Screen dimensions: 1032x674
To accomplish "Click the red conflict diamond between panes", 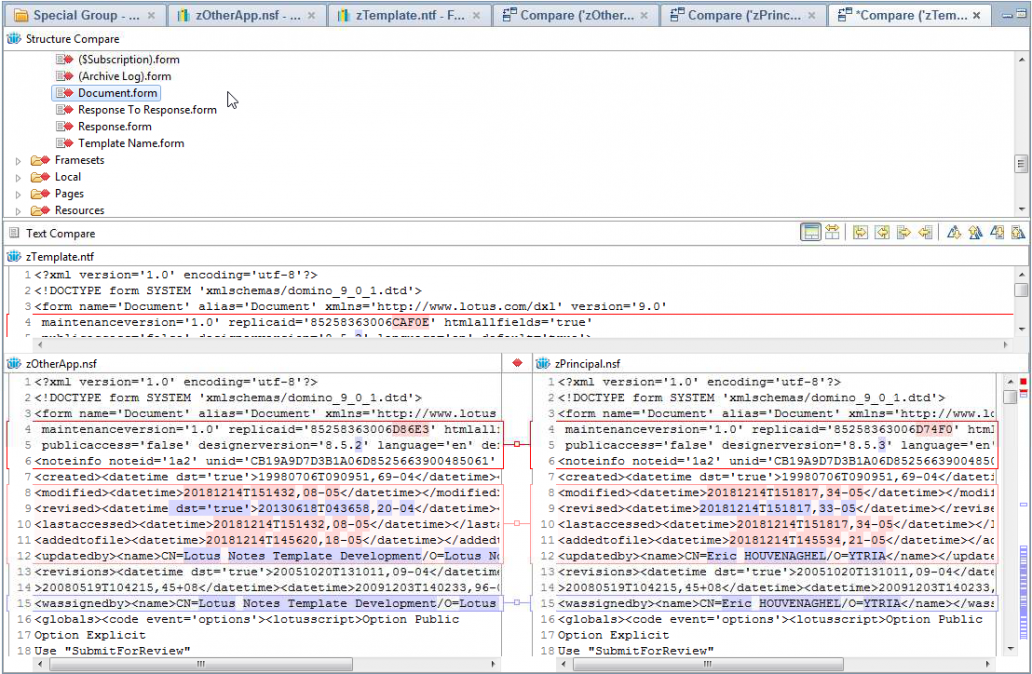I will (x=517, y=363).
